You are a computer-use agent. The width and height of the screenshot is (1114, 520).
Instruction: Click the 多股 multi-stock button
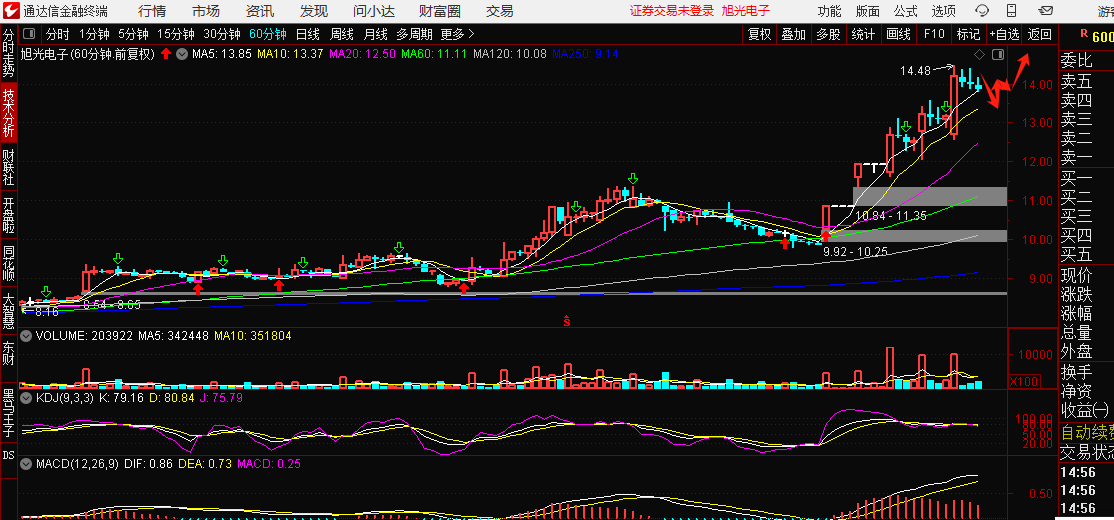[x=828, y=34]
